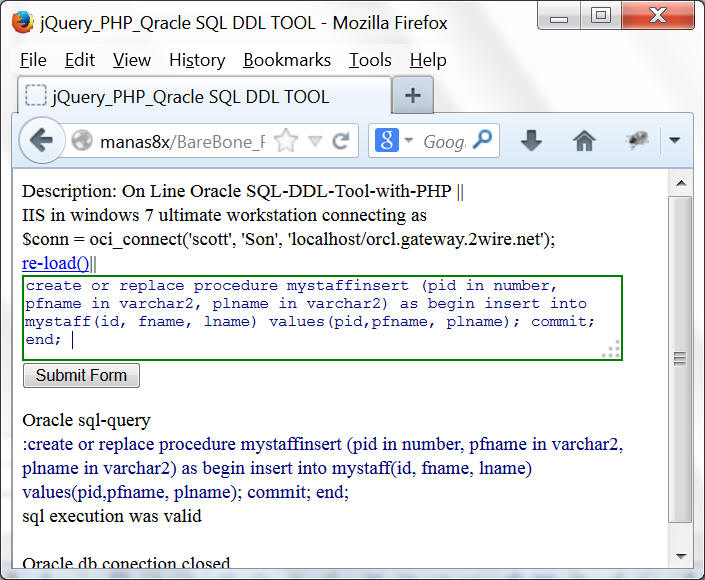Image resolution: width=705 pixels, height=580 pixels.
Task: Open the View menu
Action: (132, 60)
